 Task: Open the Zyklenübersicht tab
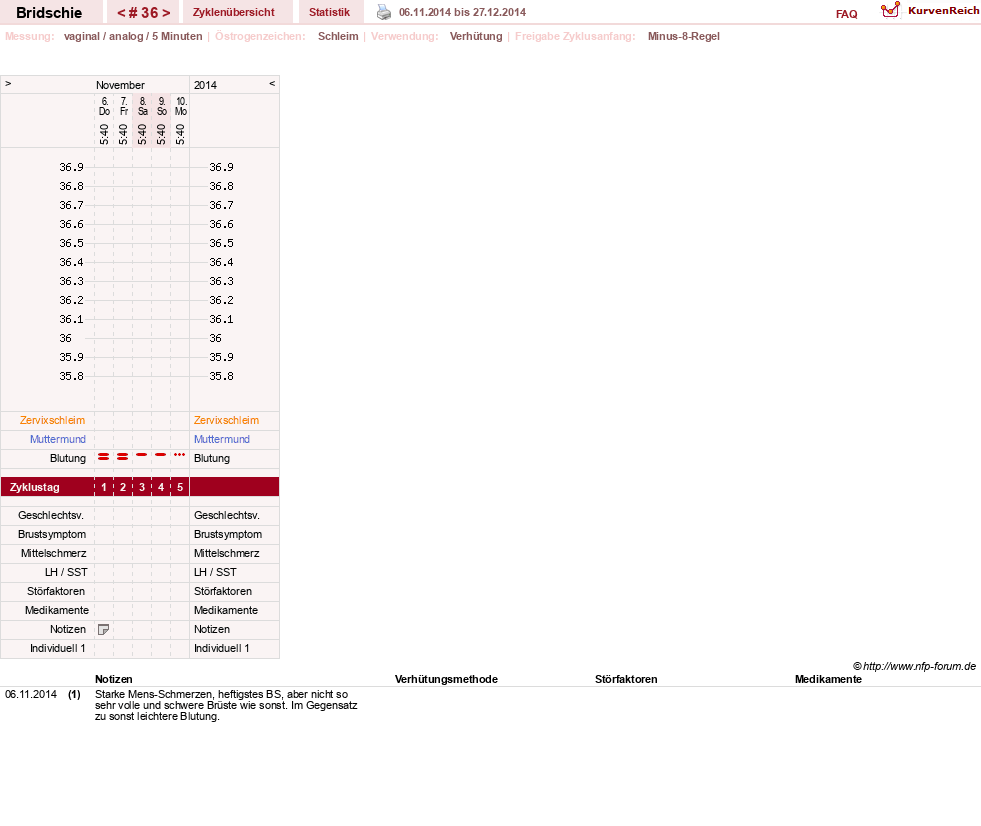[x=233, y=12]
